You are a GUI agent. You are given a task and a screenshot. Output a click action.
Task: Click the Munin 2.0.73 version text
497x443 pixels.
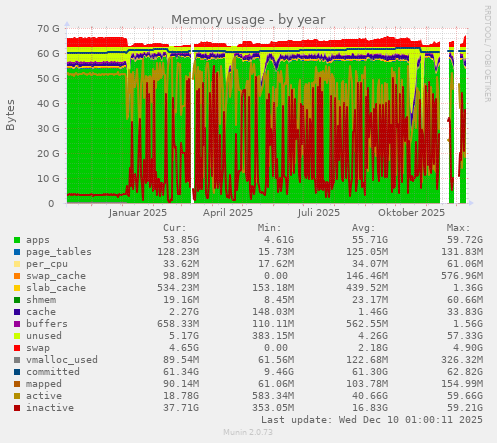pos(248,432)
